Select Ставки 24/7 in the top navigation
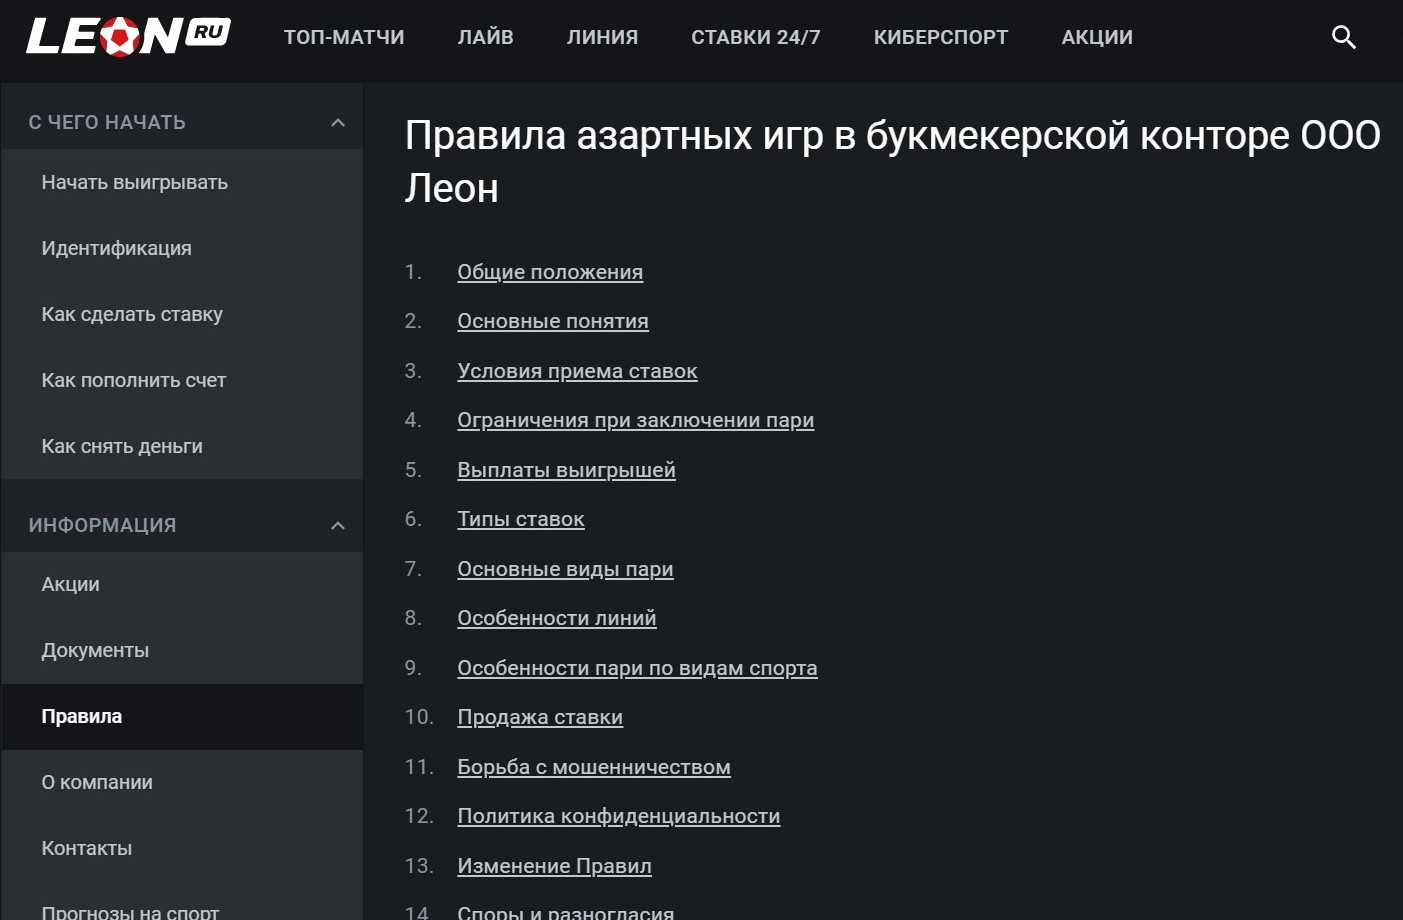This screenshot has width=1403, height=920. click(x=756, y=37)
